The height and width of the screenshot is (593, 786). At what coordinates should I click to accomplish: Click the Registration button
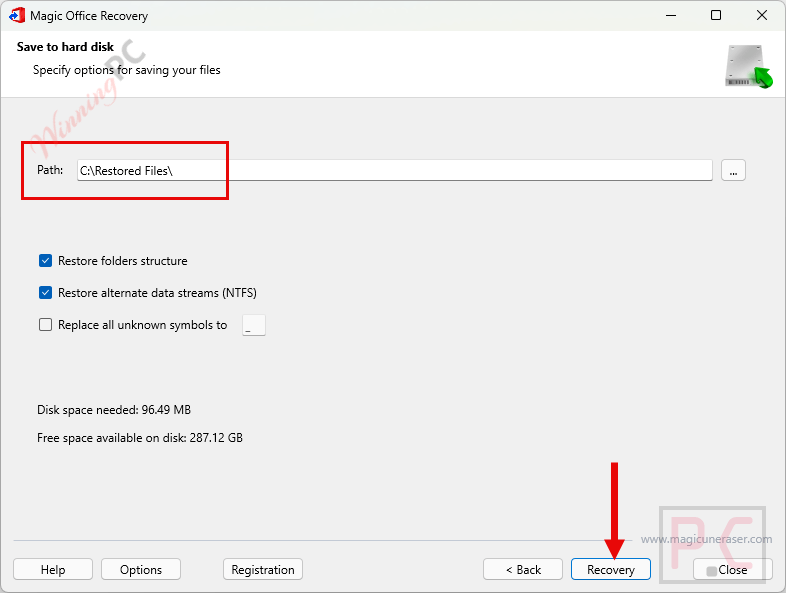263,569
